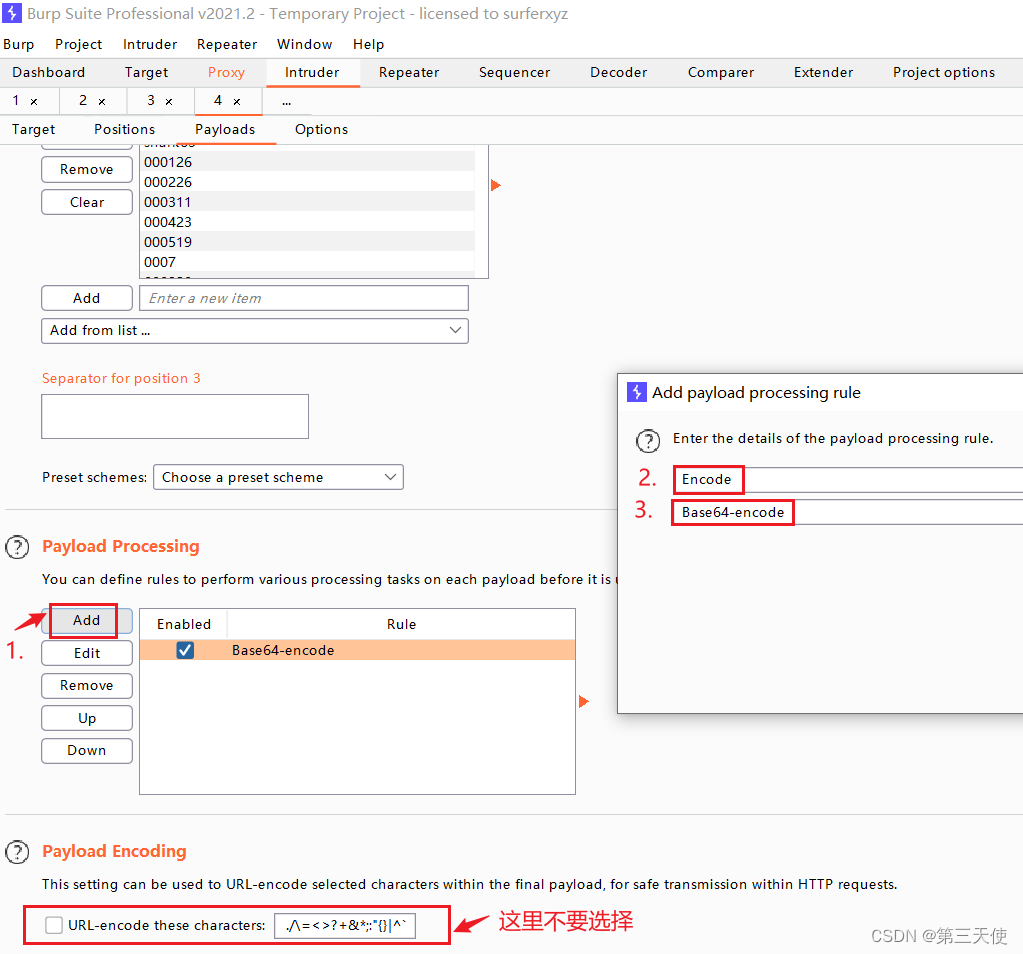Image resolution: width=1023 pixels, height=954 pixels.
Task: Click Remove button for payload list
Action: point(87,170)
